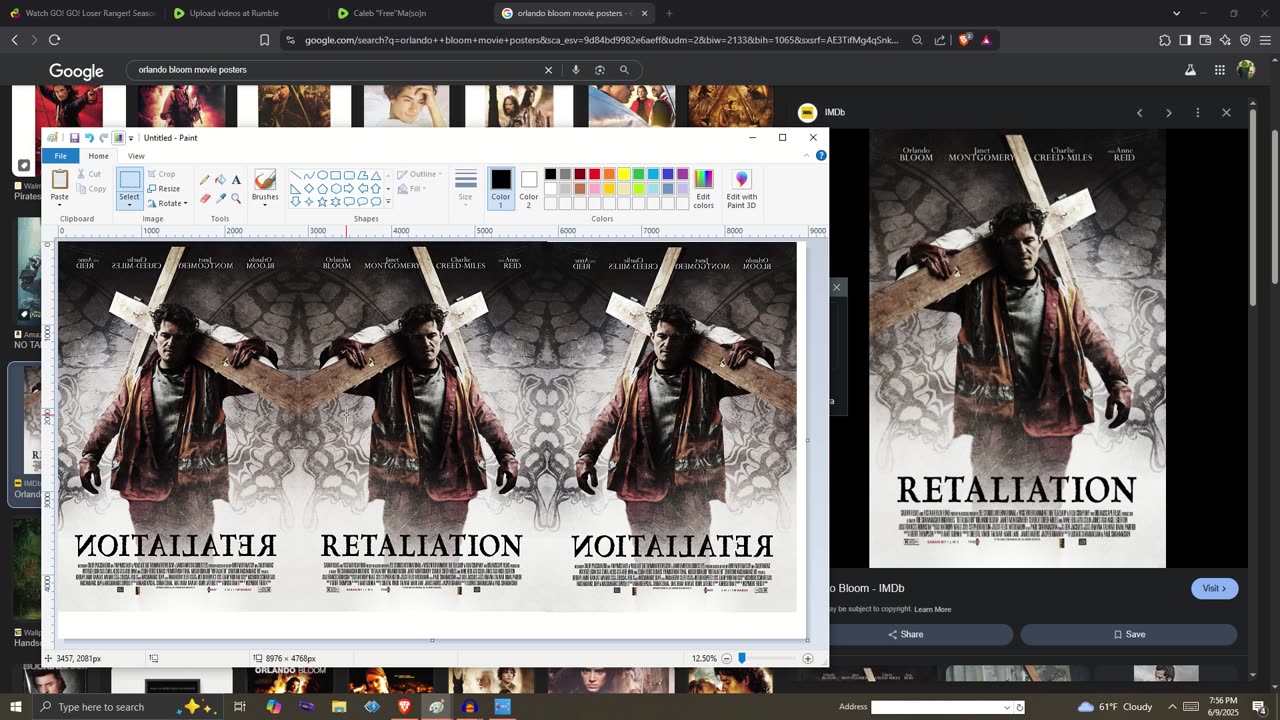1280x720 pixels.
Task: Switch to the View ribbon tab
Action: pyautogui.click(x=136, y=156)
